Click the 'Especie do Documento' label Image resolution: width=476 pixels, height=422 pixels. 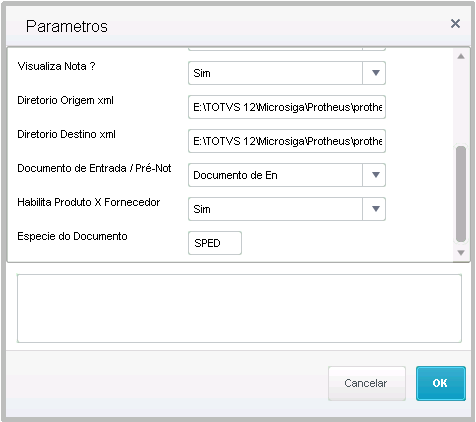[x=72, y=236]
